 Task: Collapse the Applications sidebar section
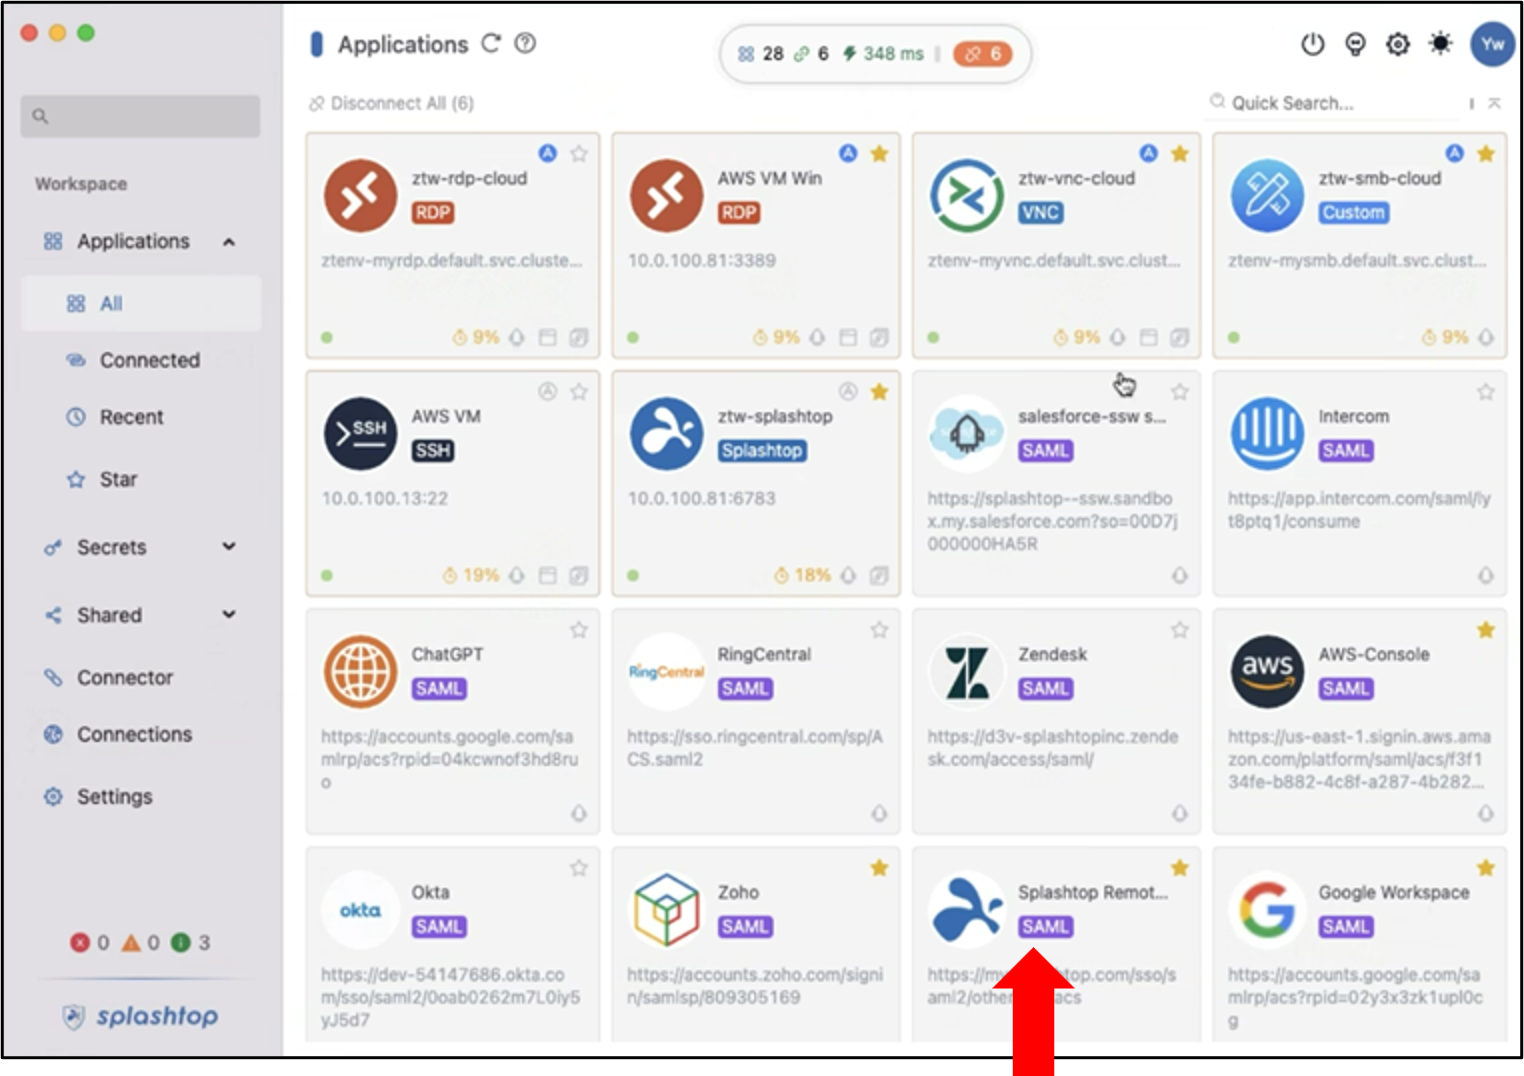point(229,242)
